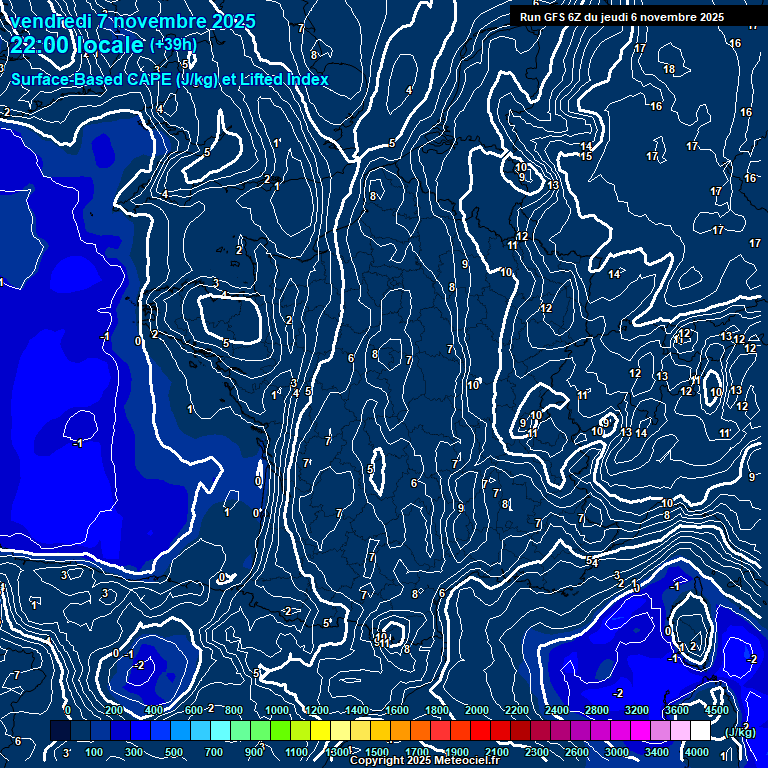Click the legend value '200'

click(114, 710)
